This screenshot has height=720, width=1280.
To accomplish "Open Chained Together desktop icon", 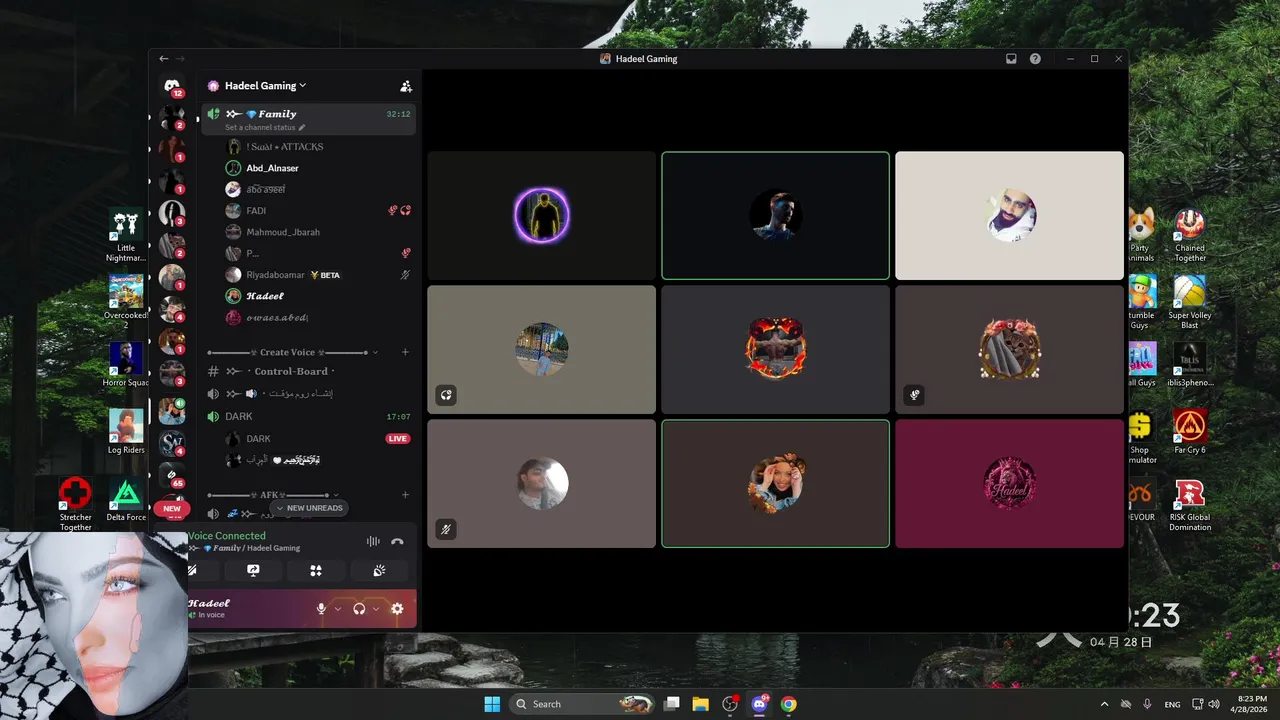I will coord(1190,236).
